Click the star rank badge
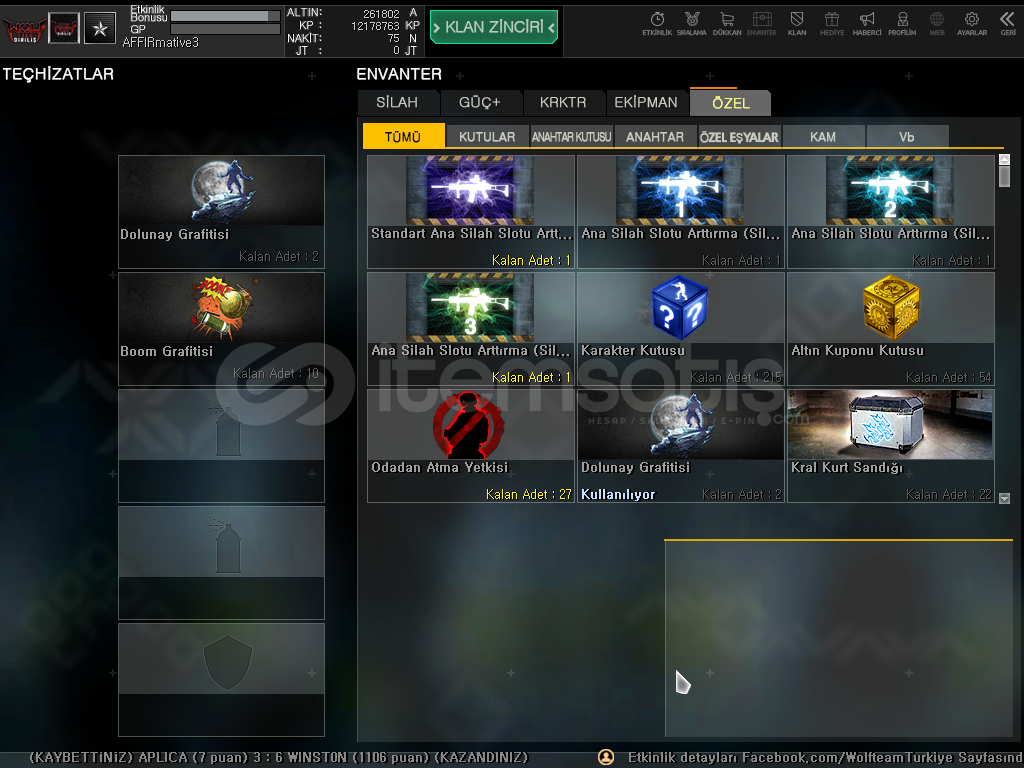The image size is (1024, 768). [100, 28]
